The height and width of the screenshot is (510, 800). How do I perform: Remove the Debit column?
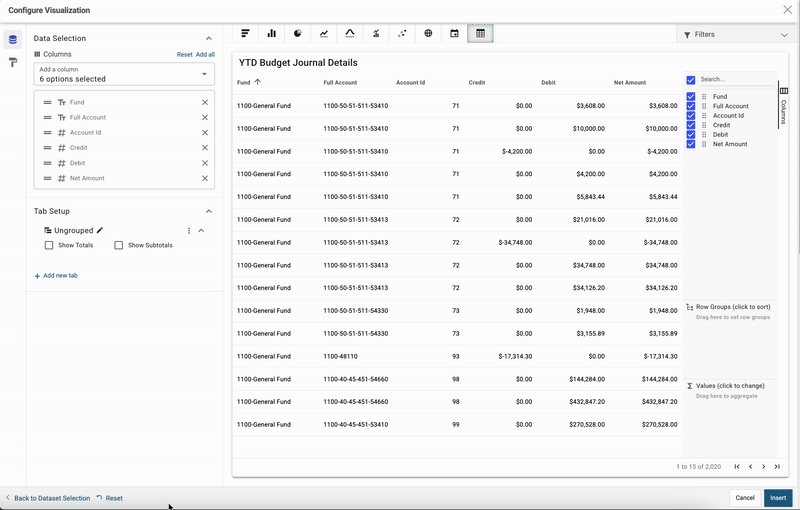click(205, 163)
